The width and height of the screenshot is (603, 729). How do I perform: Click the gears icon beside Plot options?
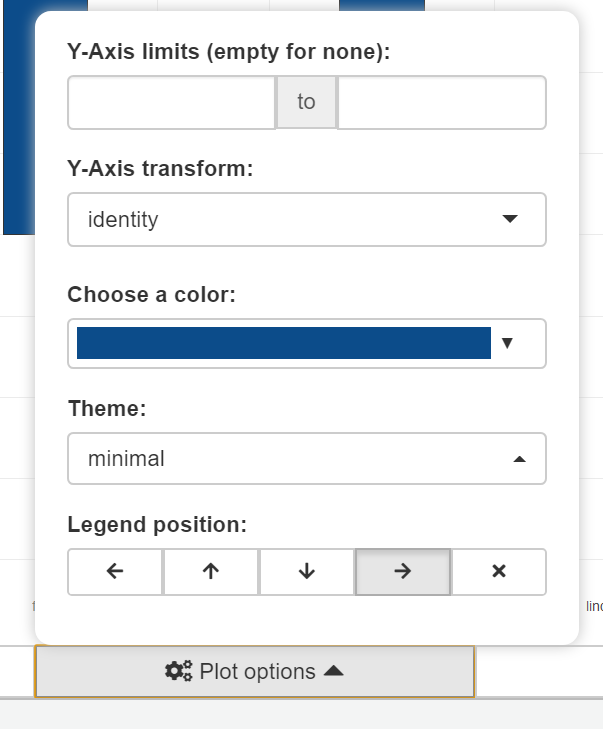pyautogui.click(x=179, y=672)
